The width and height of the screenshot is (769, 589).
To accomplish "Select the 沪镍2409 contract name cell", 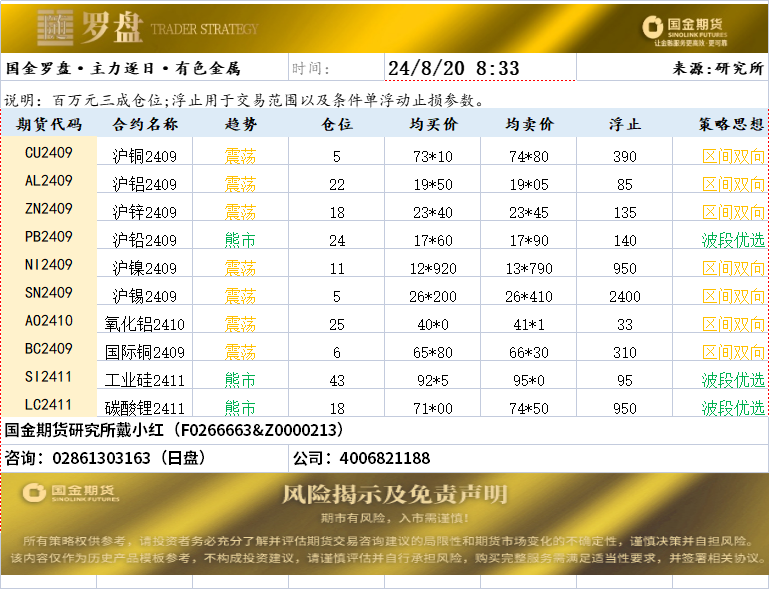I will 145,263.
